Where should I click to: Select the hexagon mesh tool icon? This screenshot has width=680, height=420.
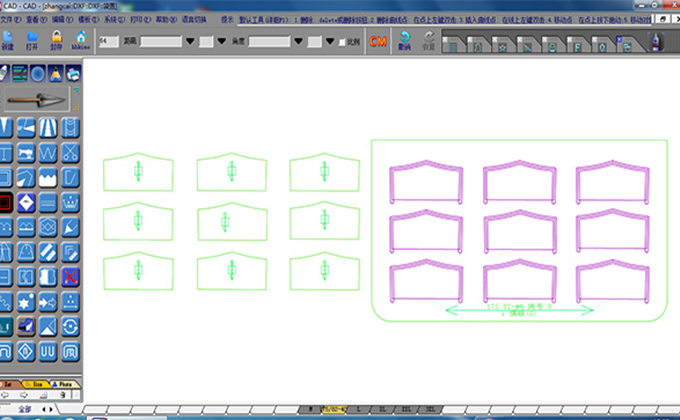(48, 227)
